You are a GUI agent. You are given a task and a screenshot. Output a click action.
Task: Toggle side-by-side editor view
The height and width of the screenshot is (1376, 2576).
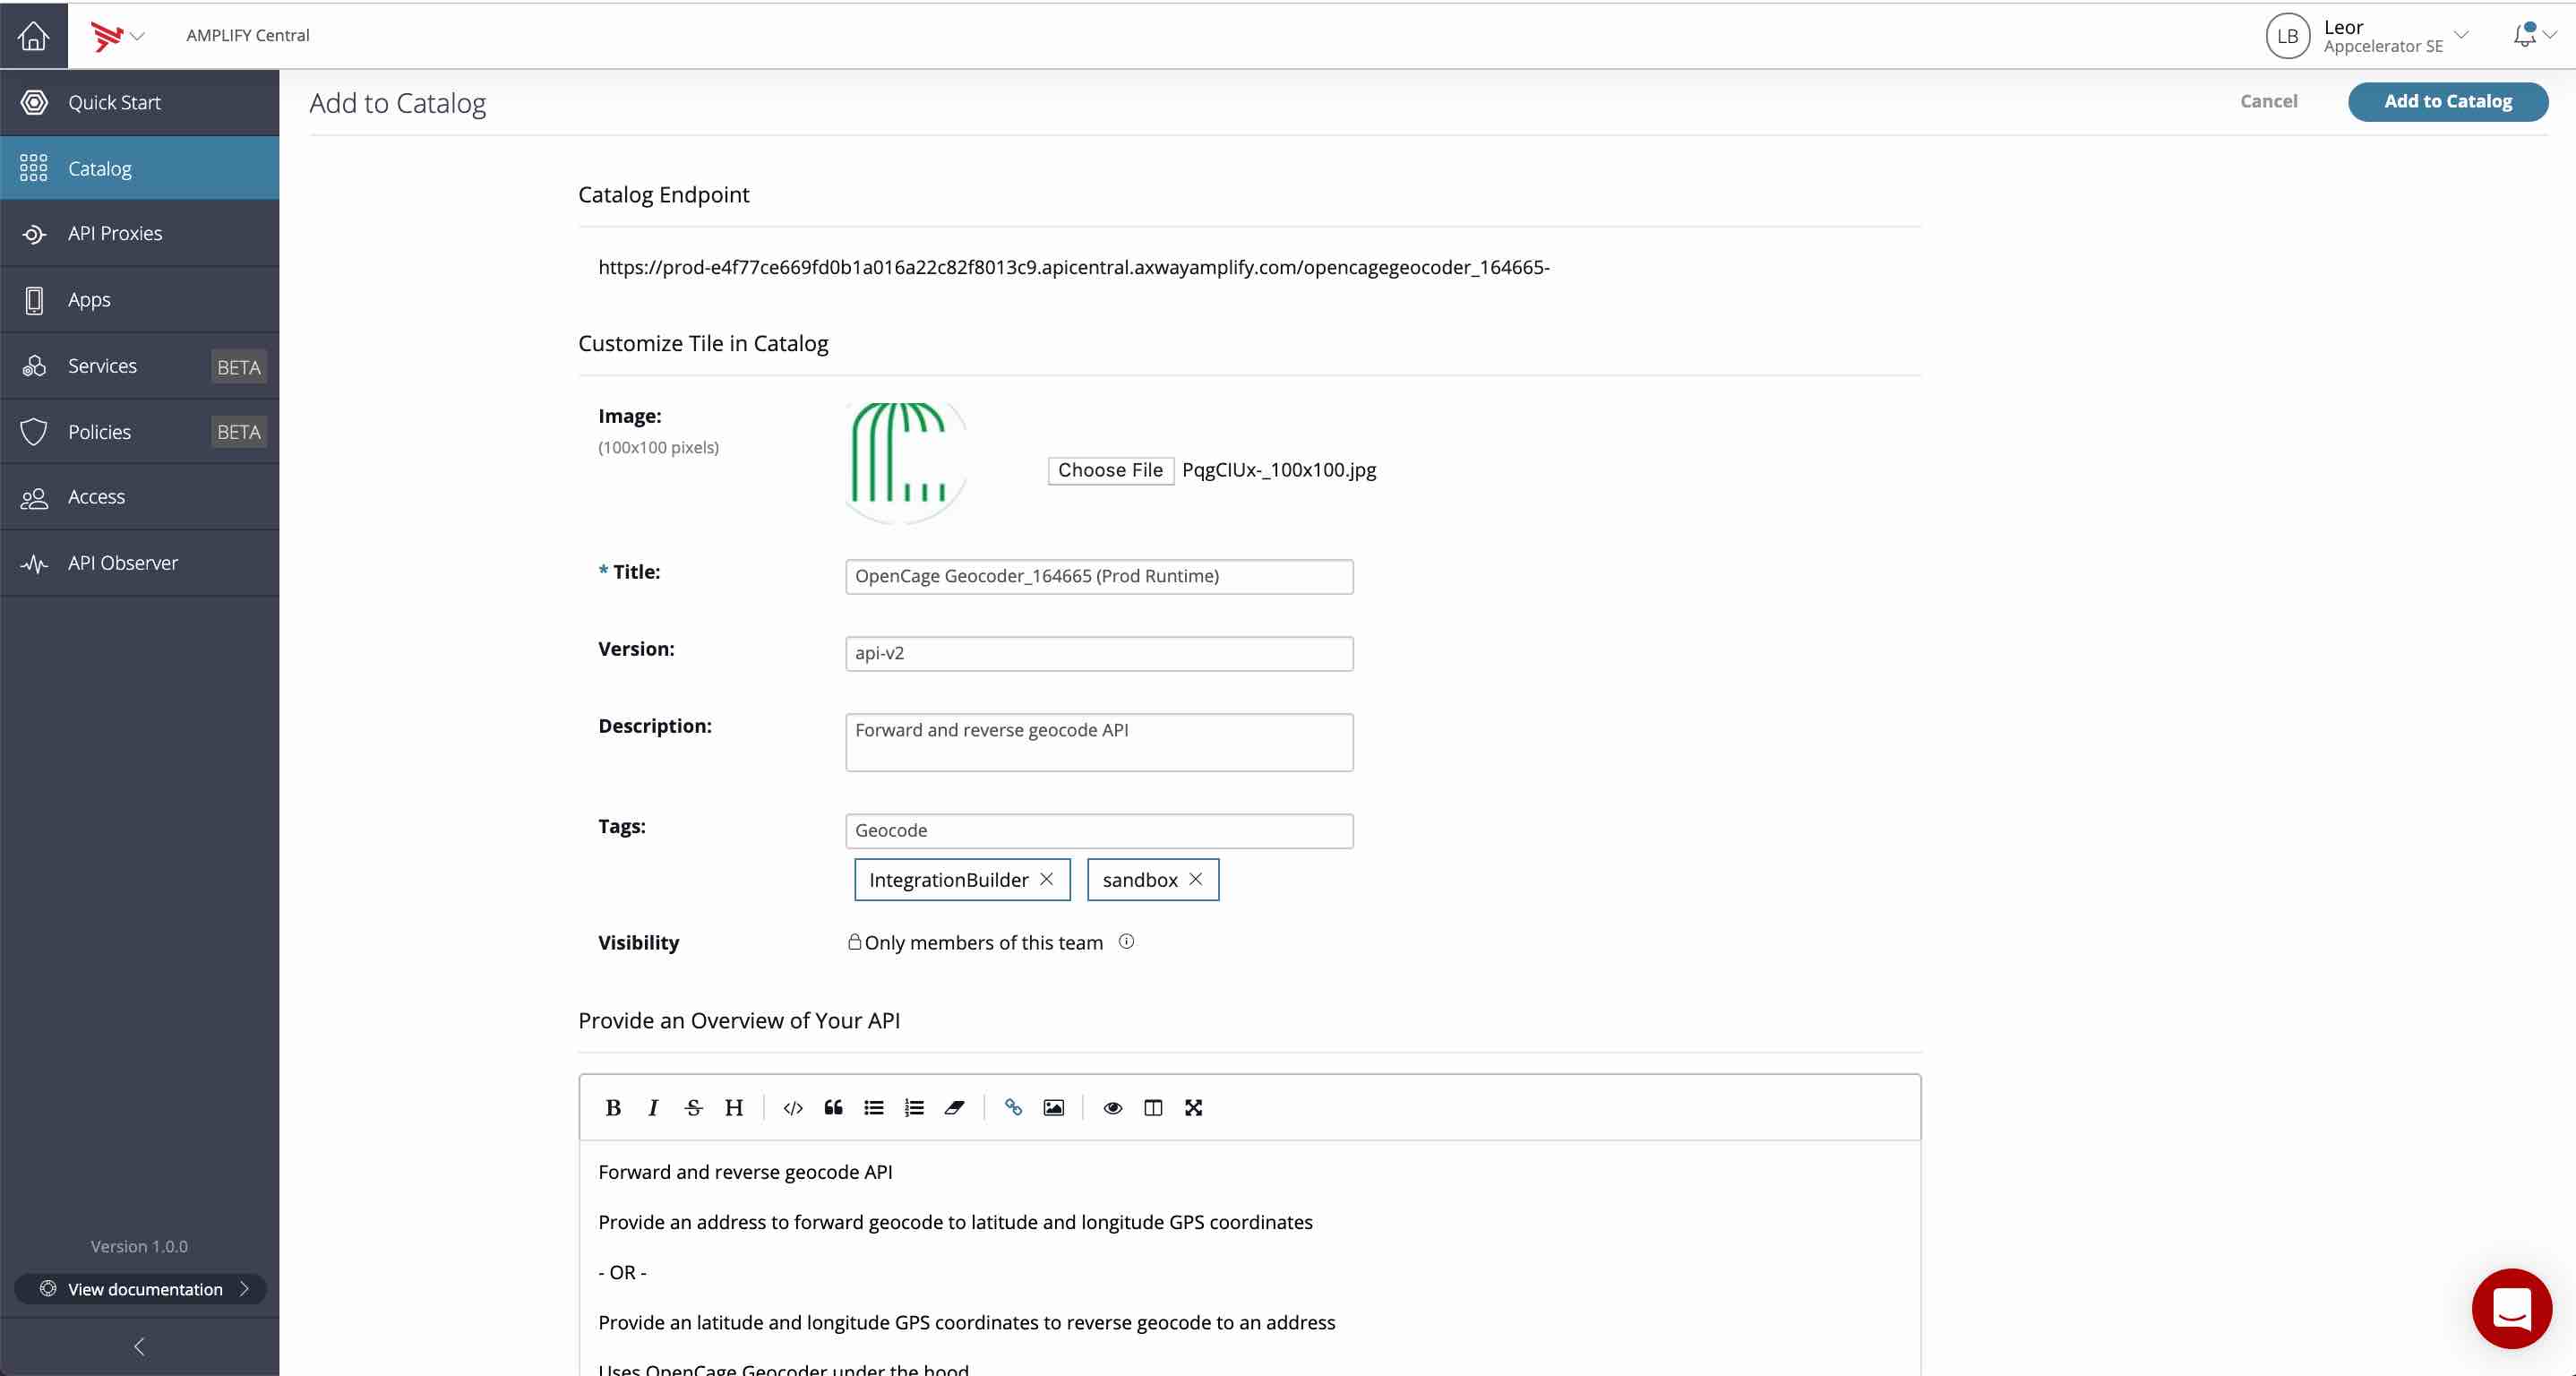click(x=1153, y=1107)
